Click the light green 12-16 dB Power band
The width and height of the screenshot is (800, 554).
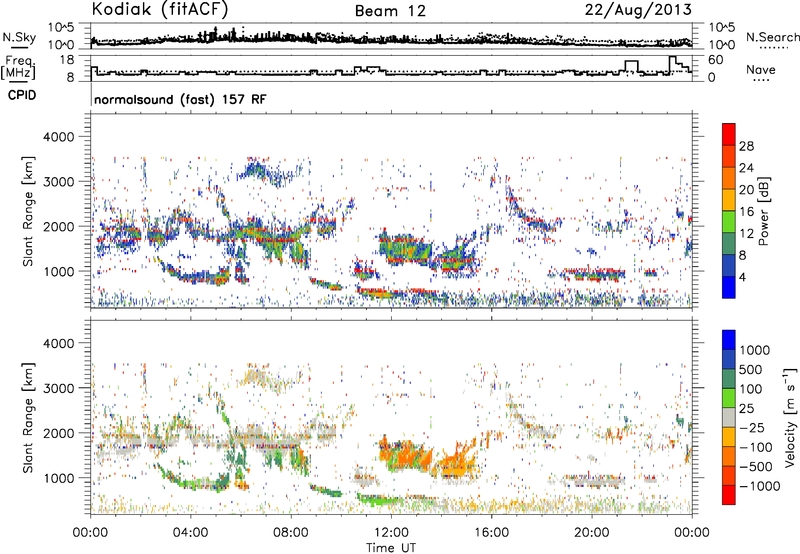729,222
